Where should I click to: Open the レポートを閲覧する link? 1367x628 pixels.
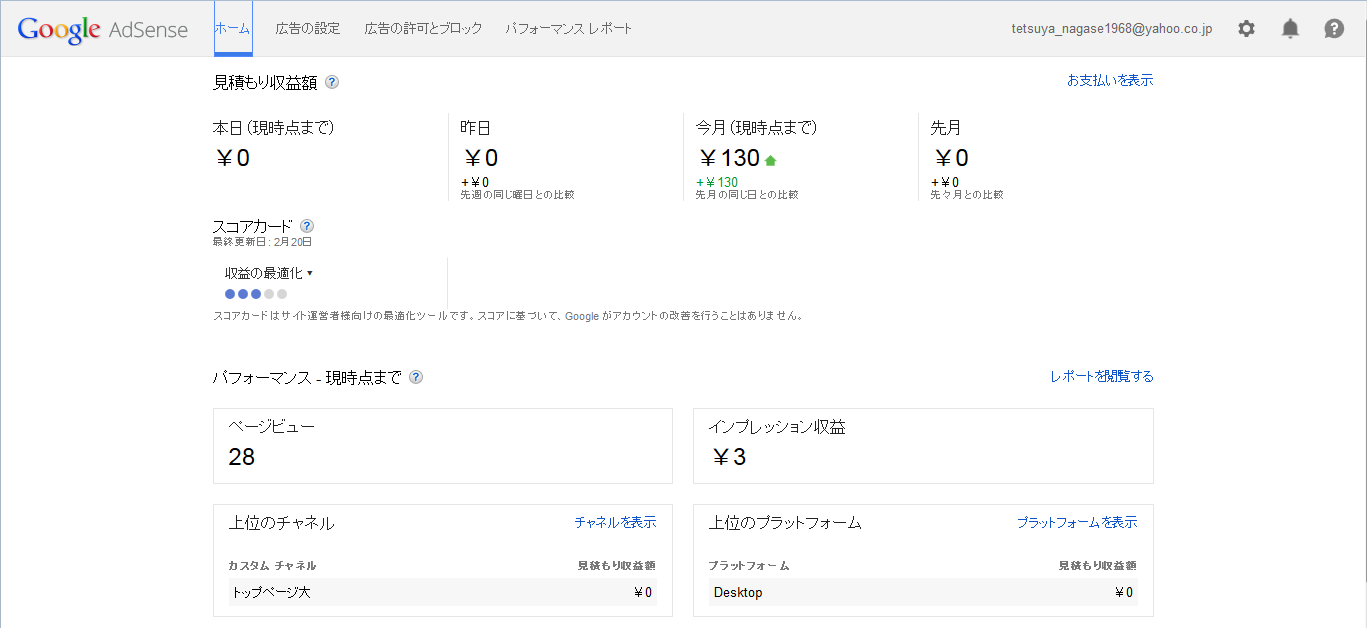1101,377
